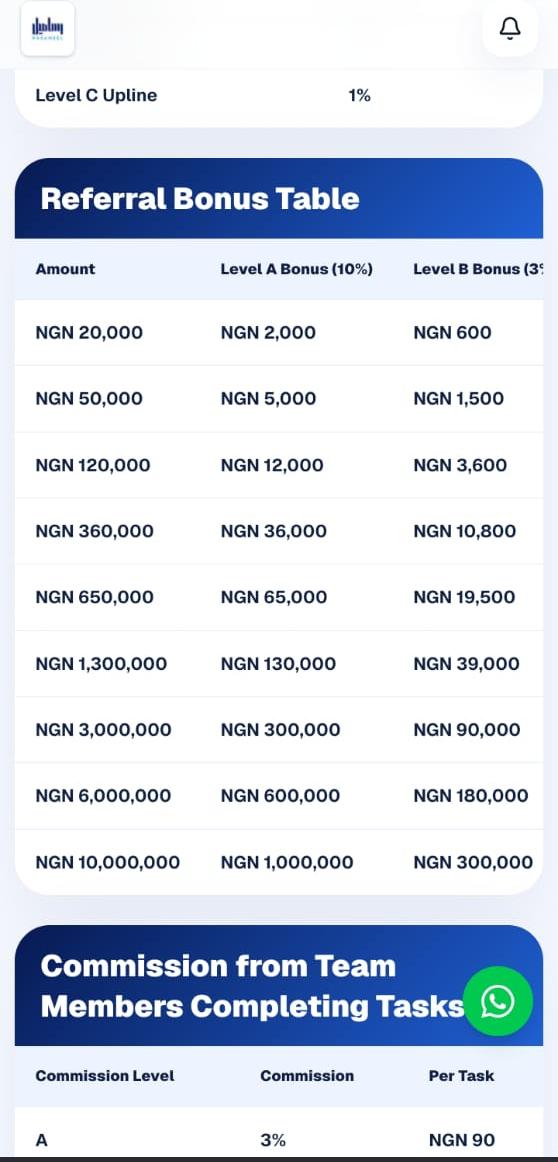Click the NGN 12,000 Level A bonus
The image size is (558, 1162).
tap(272, 465)
